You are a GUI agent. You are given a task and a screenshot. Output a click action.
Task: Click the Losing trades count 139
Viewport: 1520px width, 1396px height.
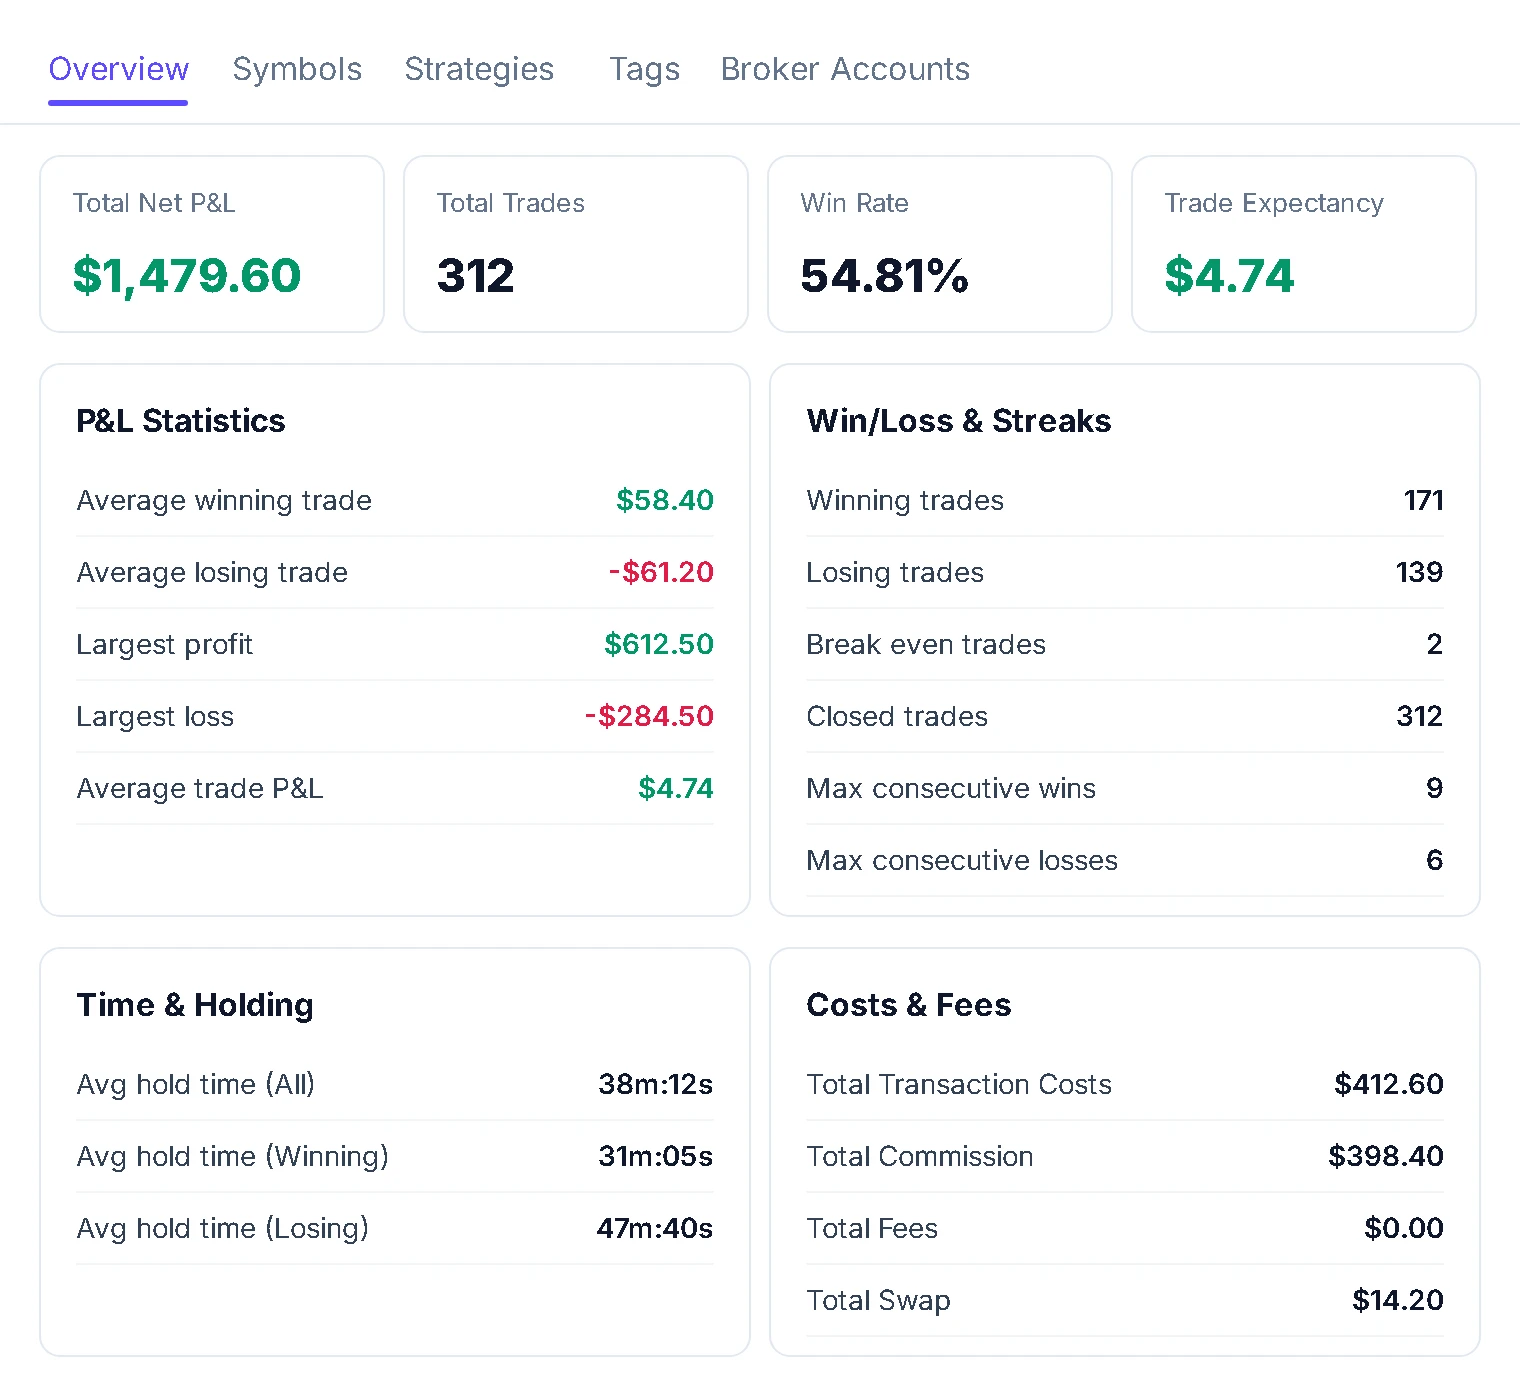click(x=1419, y=572)
